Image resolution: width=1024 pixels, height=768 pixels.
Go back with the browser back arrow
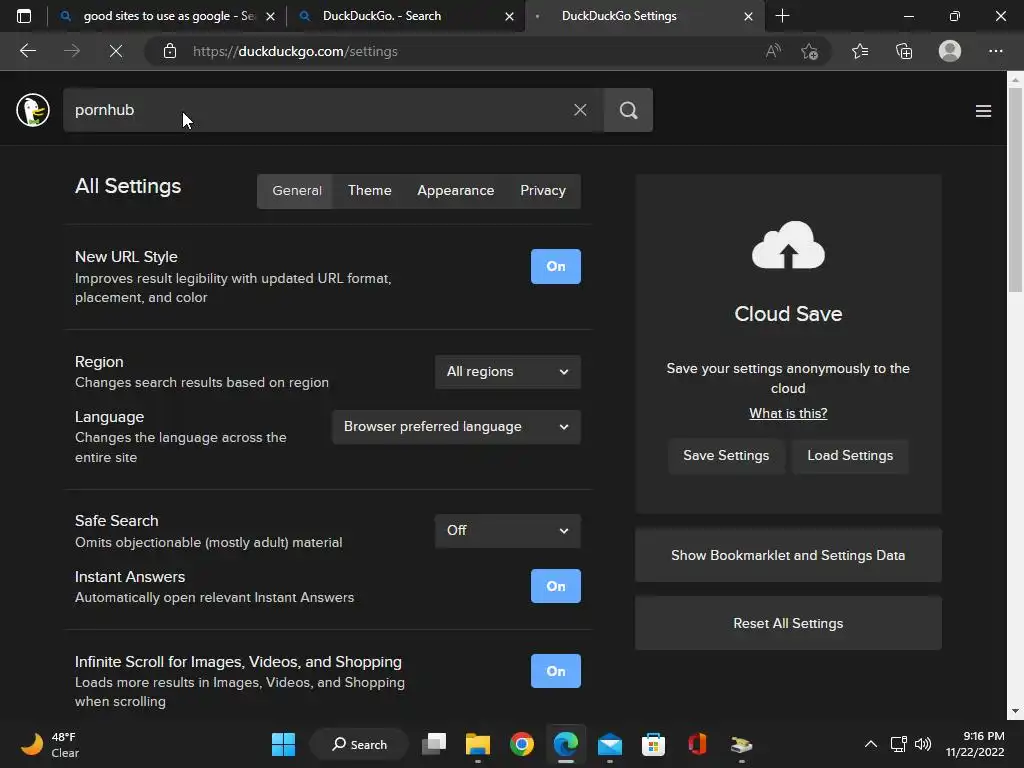click(x=27, y=51)
